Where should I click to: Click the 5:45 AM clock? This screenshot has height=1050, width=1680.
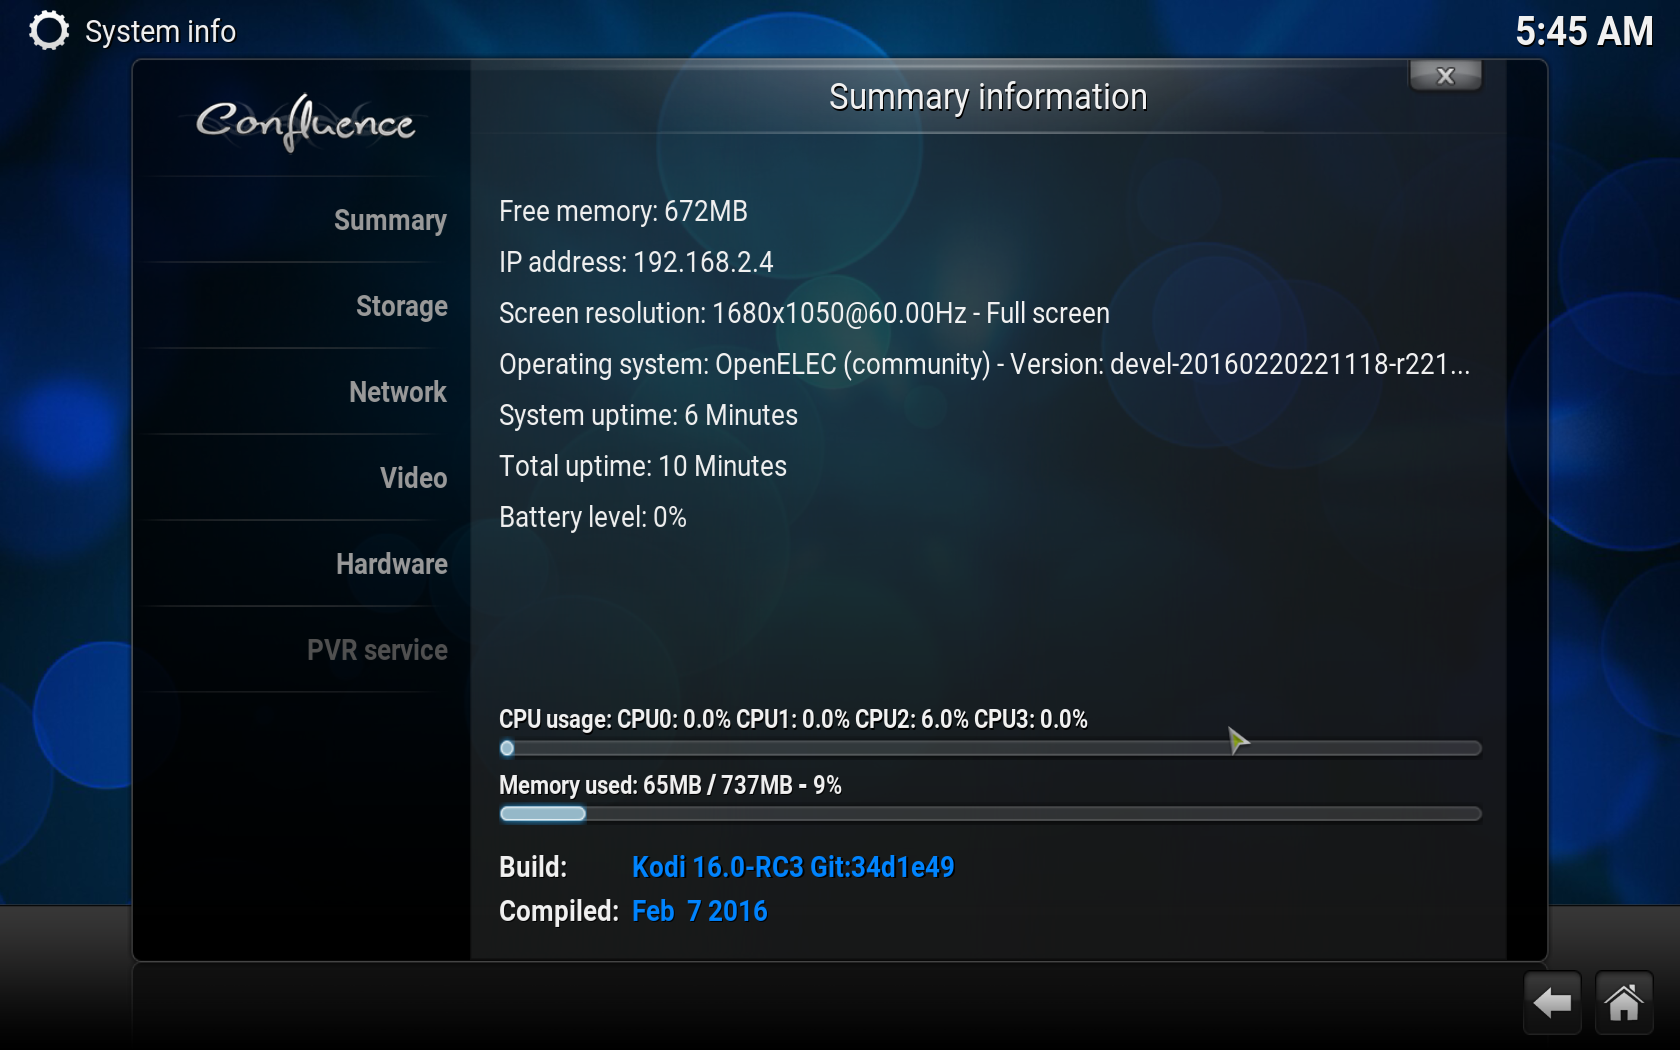pyautogui.click(x=1584, y=31)
